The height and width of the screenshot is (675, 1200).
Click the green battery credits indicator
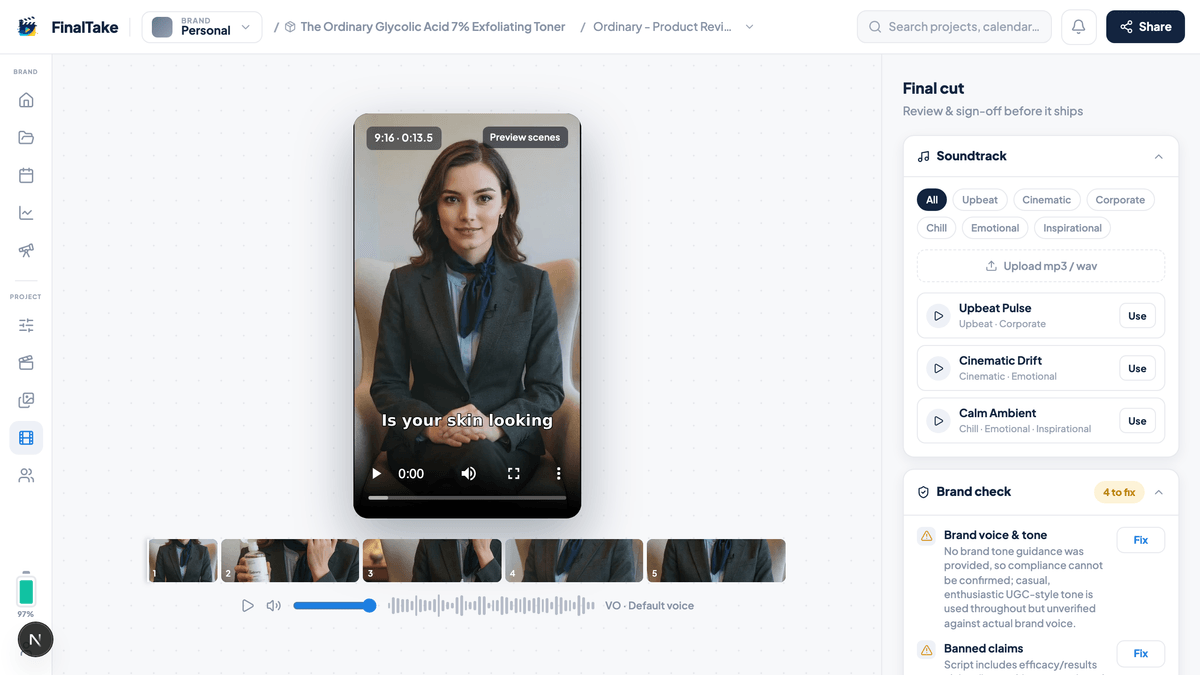(x=26, y=590)
